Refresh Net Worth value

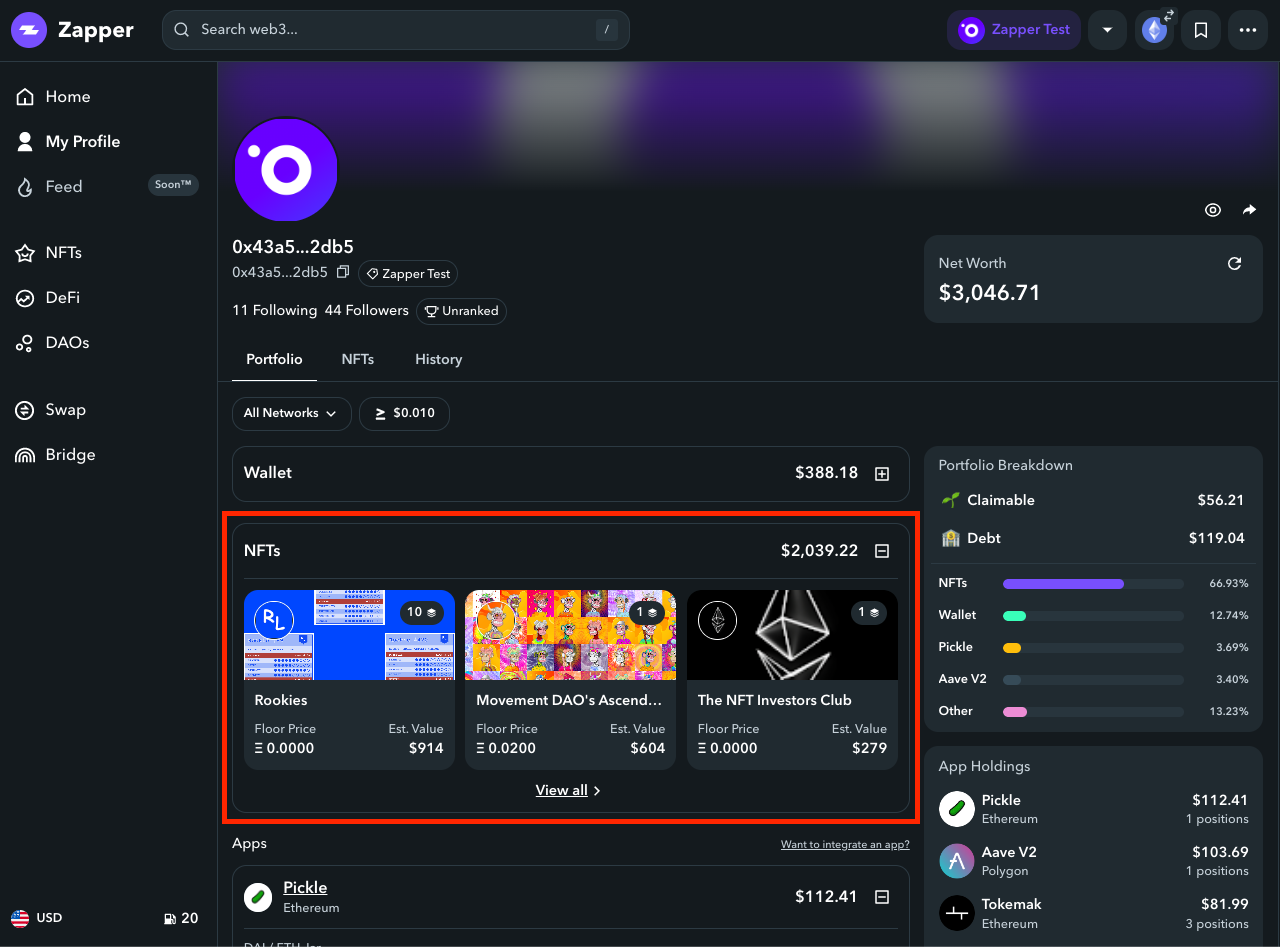tap(1235, 263)
